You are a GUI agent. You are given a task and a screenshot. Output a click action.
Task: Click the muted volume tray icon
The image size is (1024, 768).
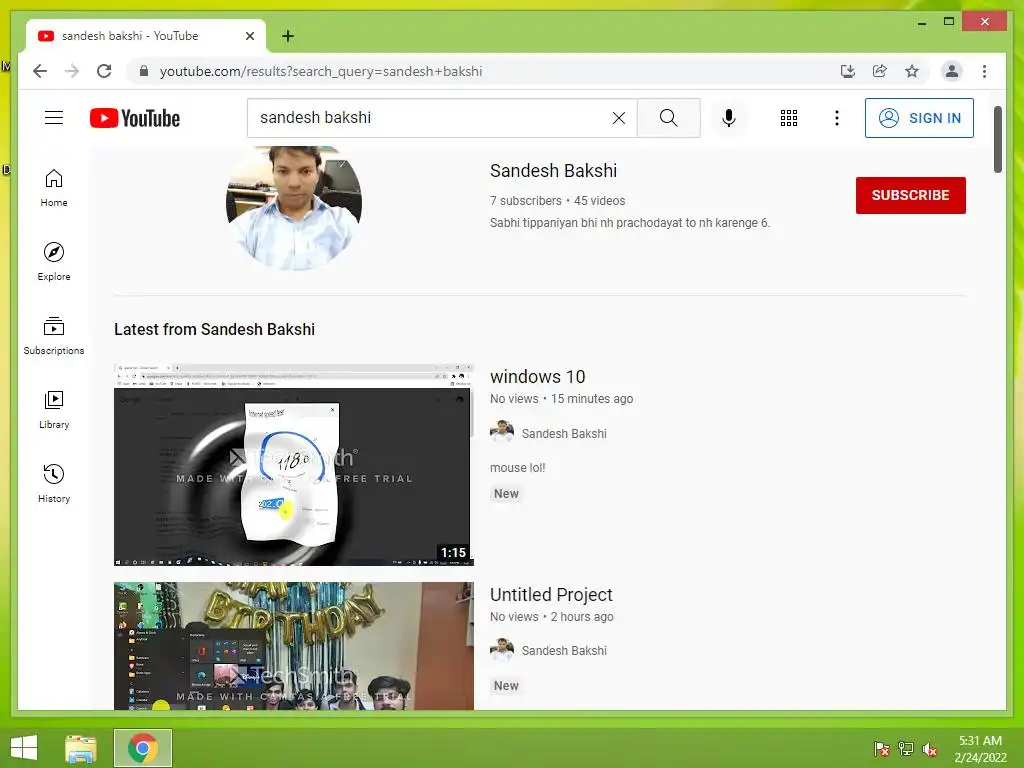[930, 749]
